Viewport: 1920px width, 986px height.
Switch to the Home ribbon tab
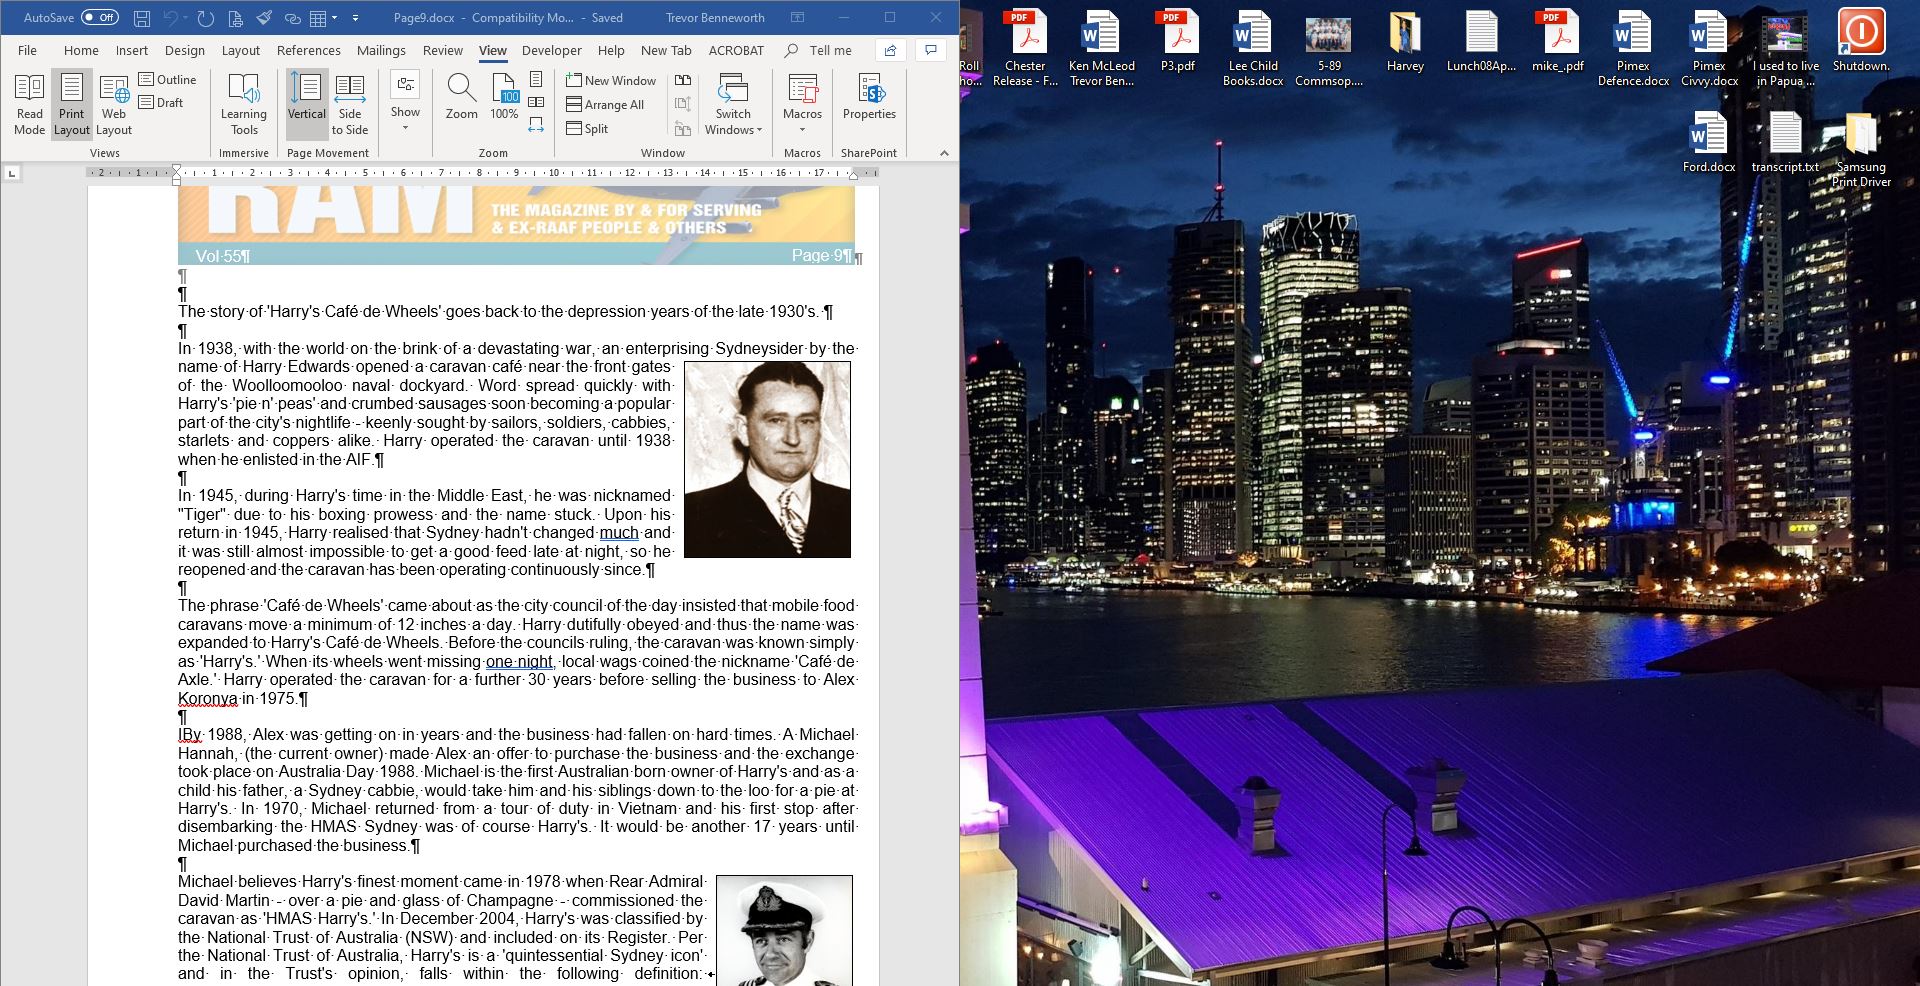pyautogui.click(x=81, y=50)
